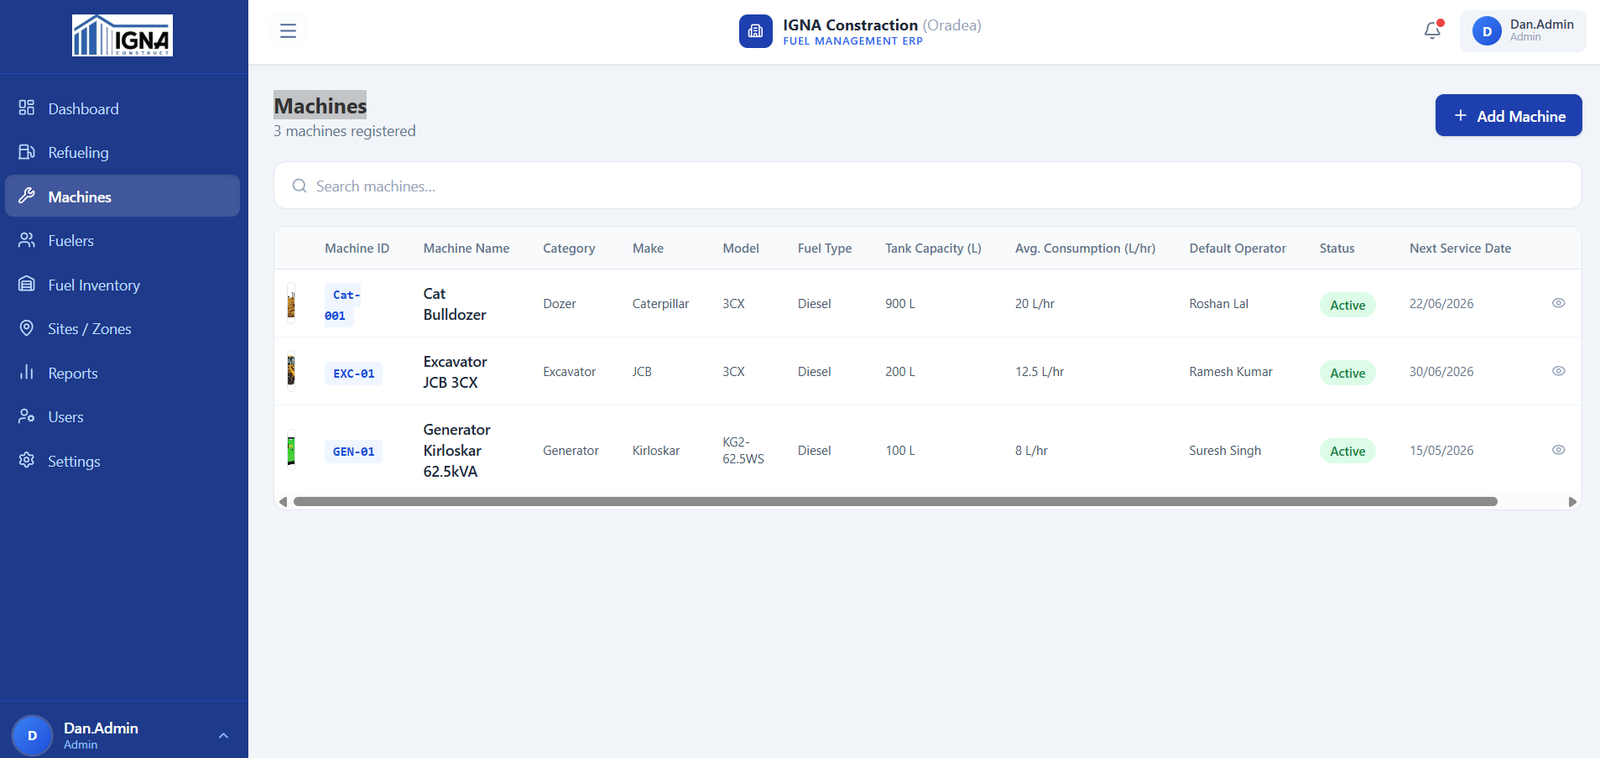Click operator name Roshan Lal
The height and width of the screenshot is (758, 1600).
pos(1218,303)
